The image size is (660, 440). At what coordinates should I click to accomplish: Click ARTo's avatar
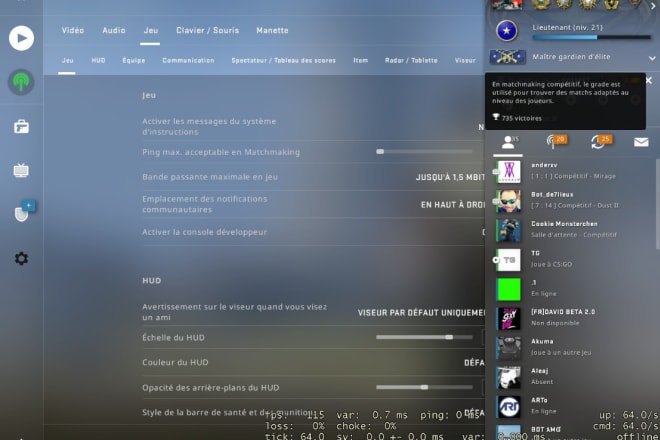click(508, 407)
